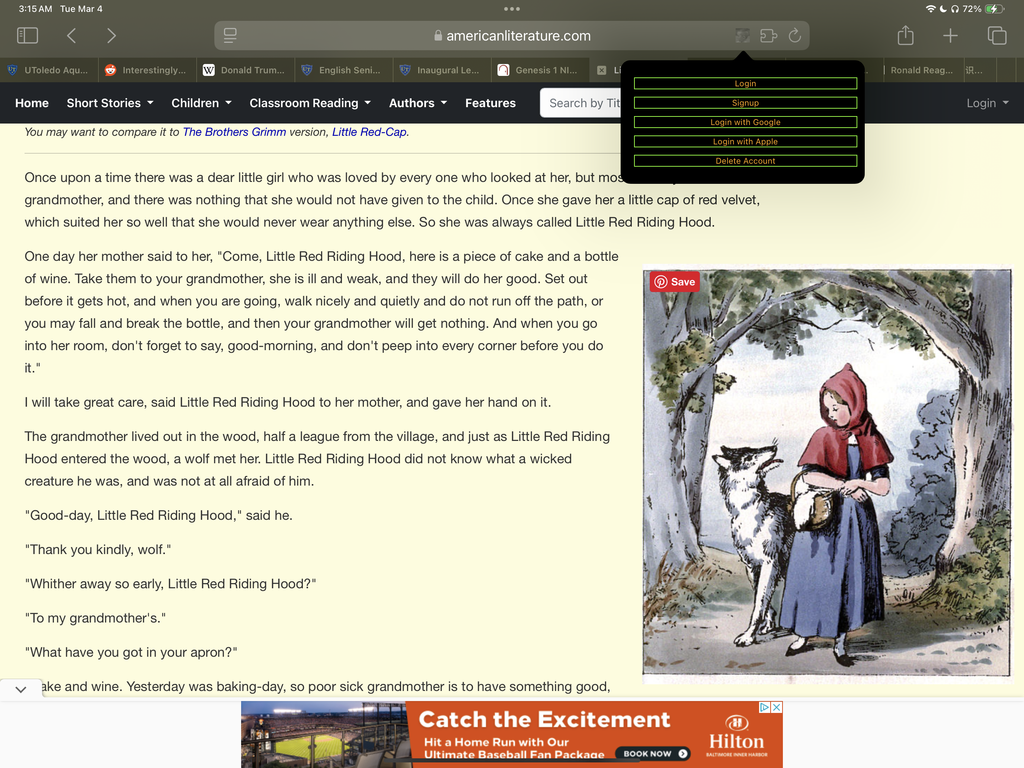
Task: Save image to Pinterest
Action: [x=675, y=281]
